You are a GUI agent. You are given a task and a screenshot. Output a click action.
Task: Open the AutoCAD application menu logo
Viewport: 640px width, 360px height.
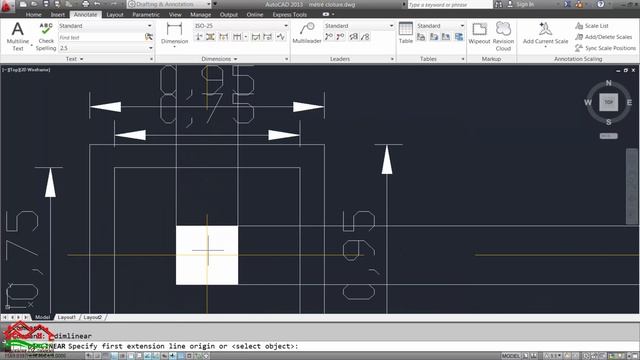[7, 6]
